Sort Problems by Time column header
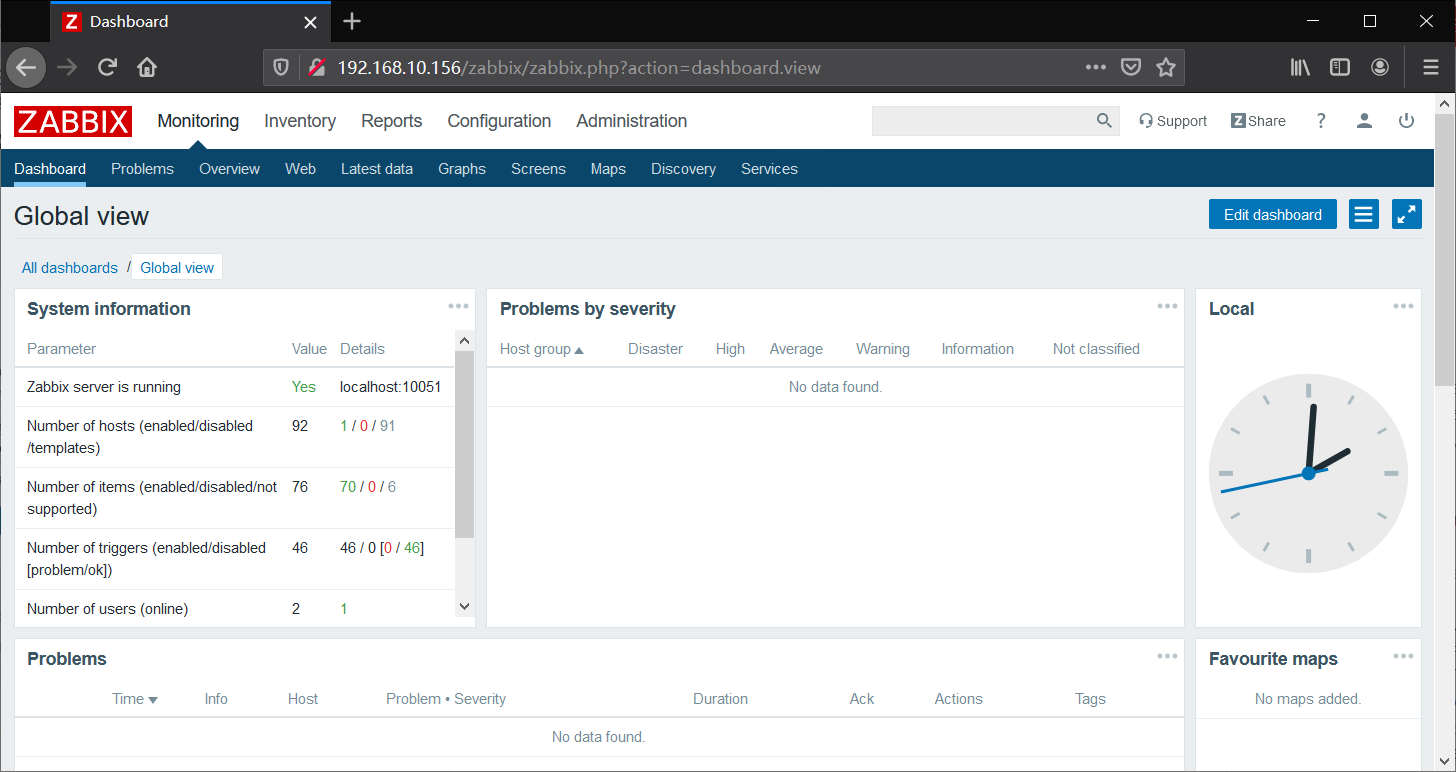The width and height of the screenshot is (1456, 772). (135, 699)
